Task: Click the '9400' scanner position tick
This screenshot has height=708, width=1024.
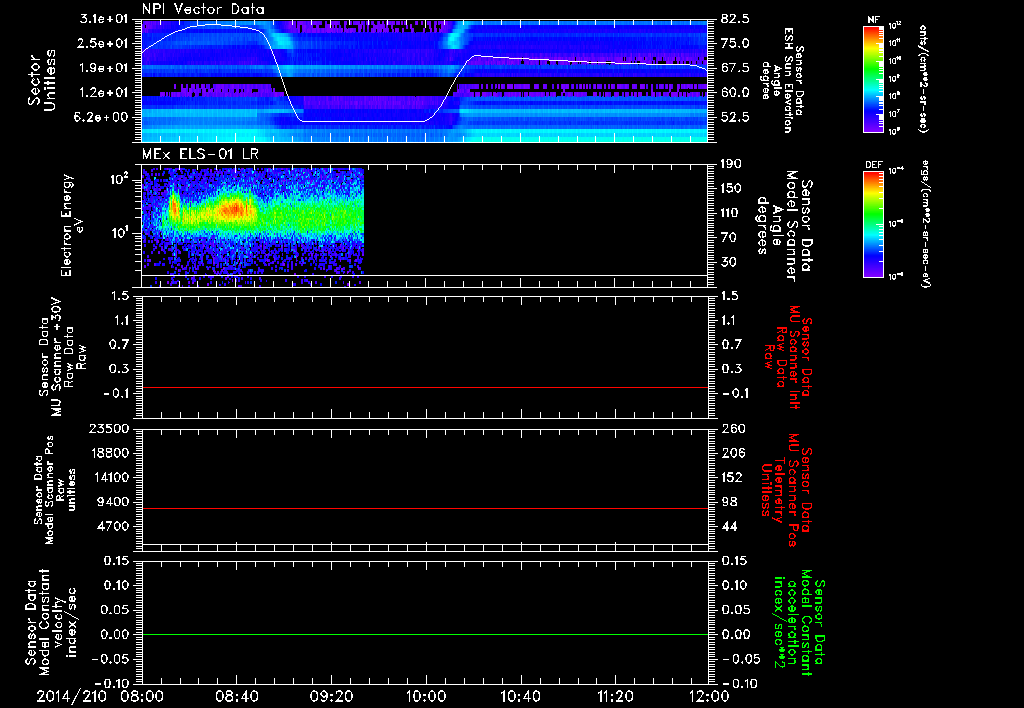Action: point(112,502)
